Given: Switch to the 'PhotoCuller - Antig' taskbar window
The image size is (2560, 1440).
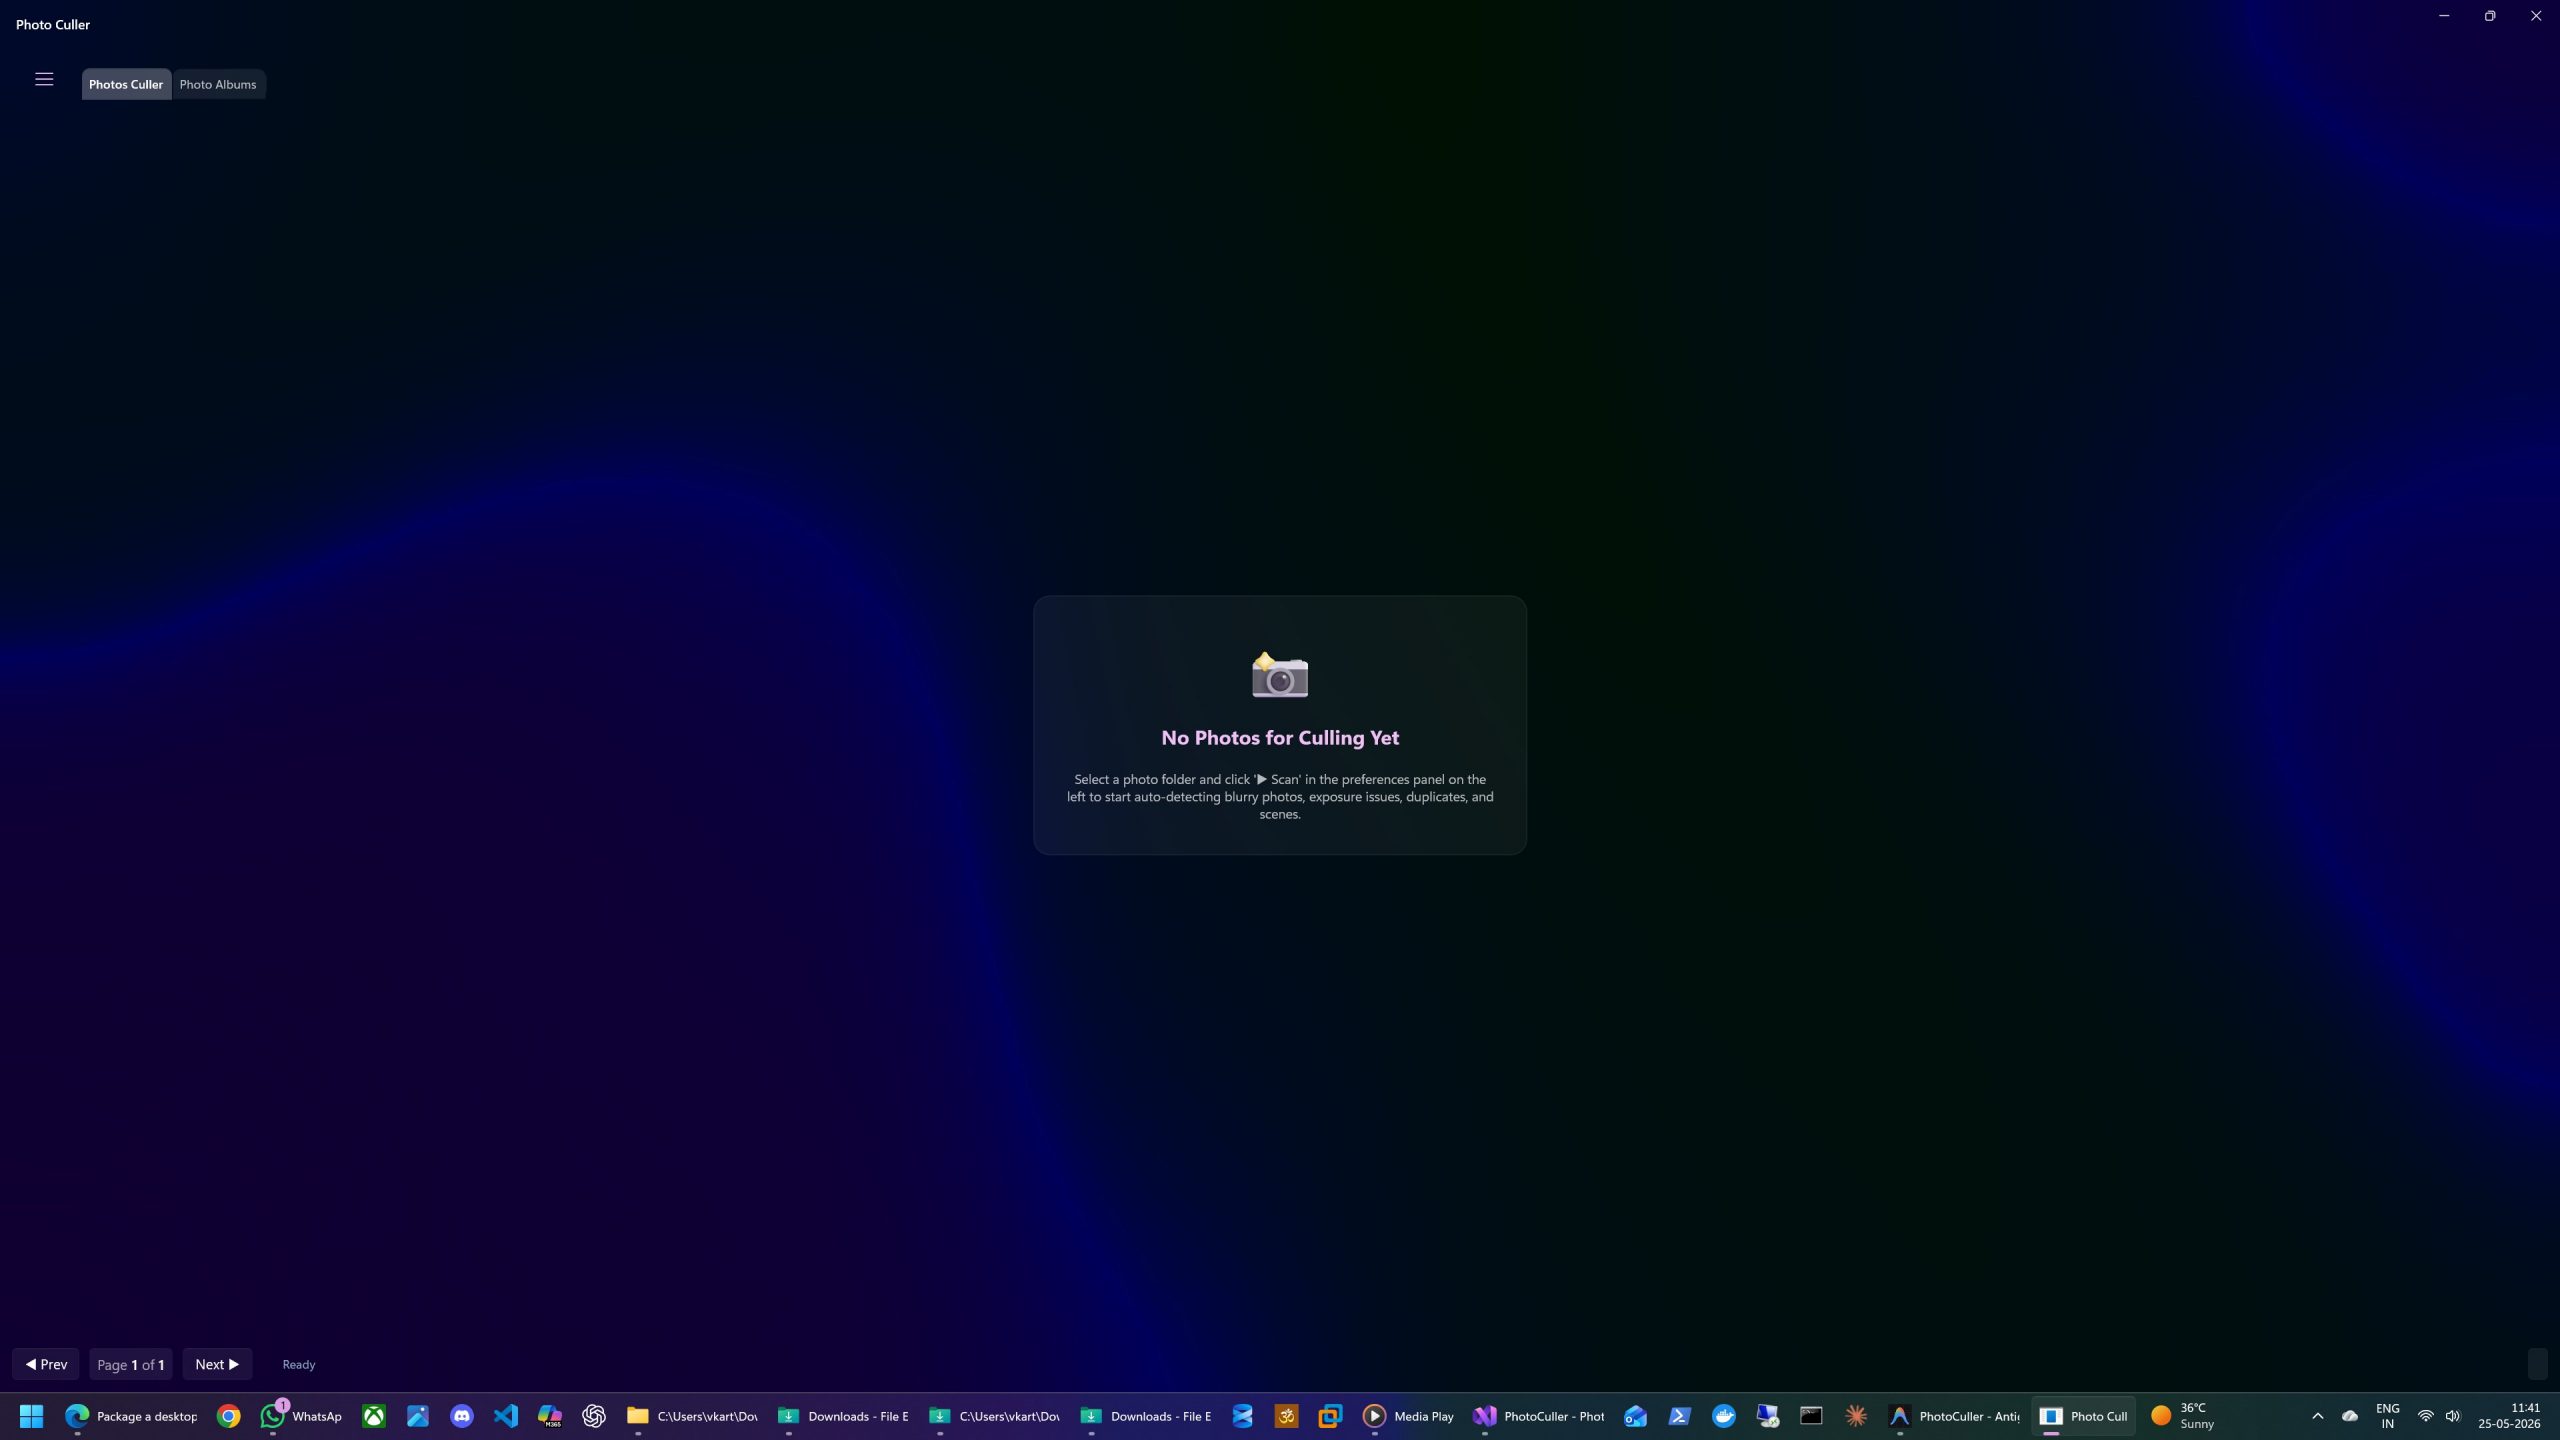Looking at the screenshot, I should click(1954, 1416).
